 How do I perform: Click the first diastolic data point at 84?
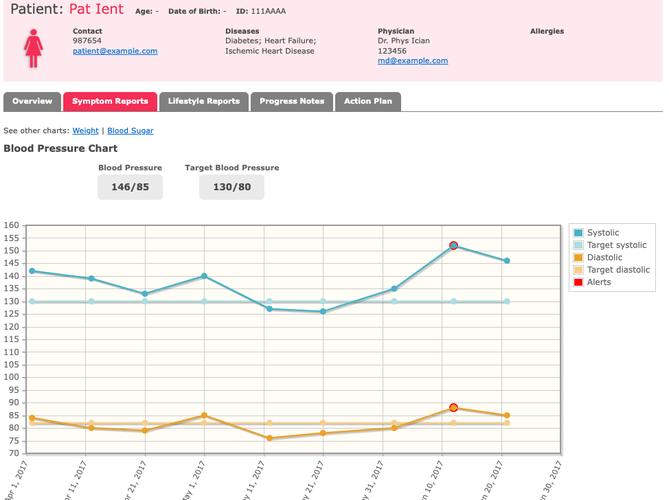(32, 418)
